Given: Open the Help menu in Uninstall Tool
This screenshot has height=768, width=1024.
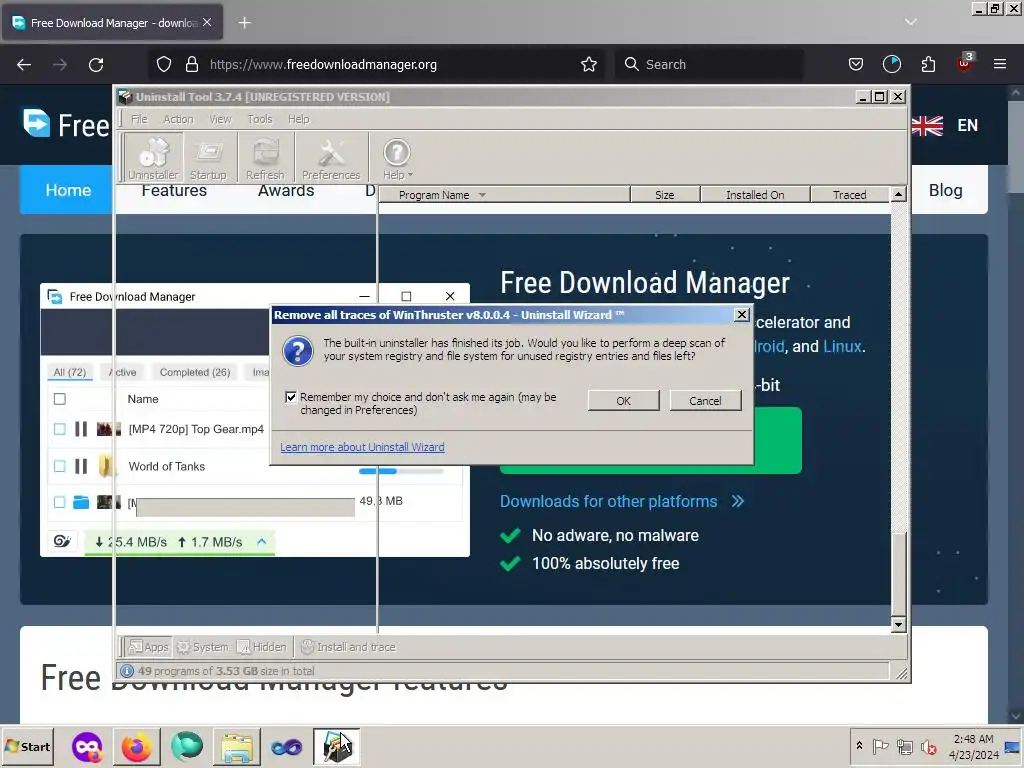Looking at the screenshot, I should coord(298,119).
